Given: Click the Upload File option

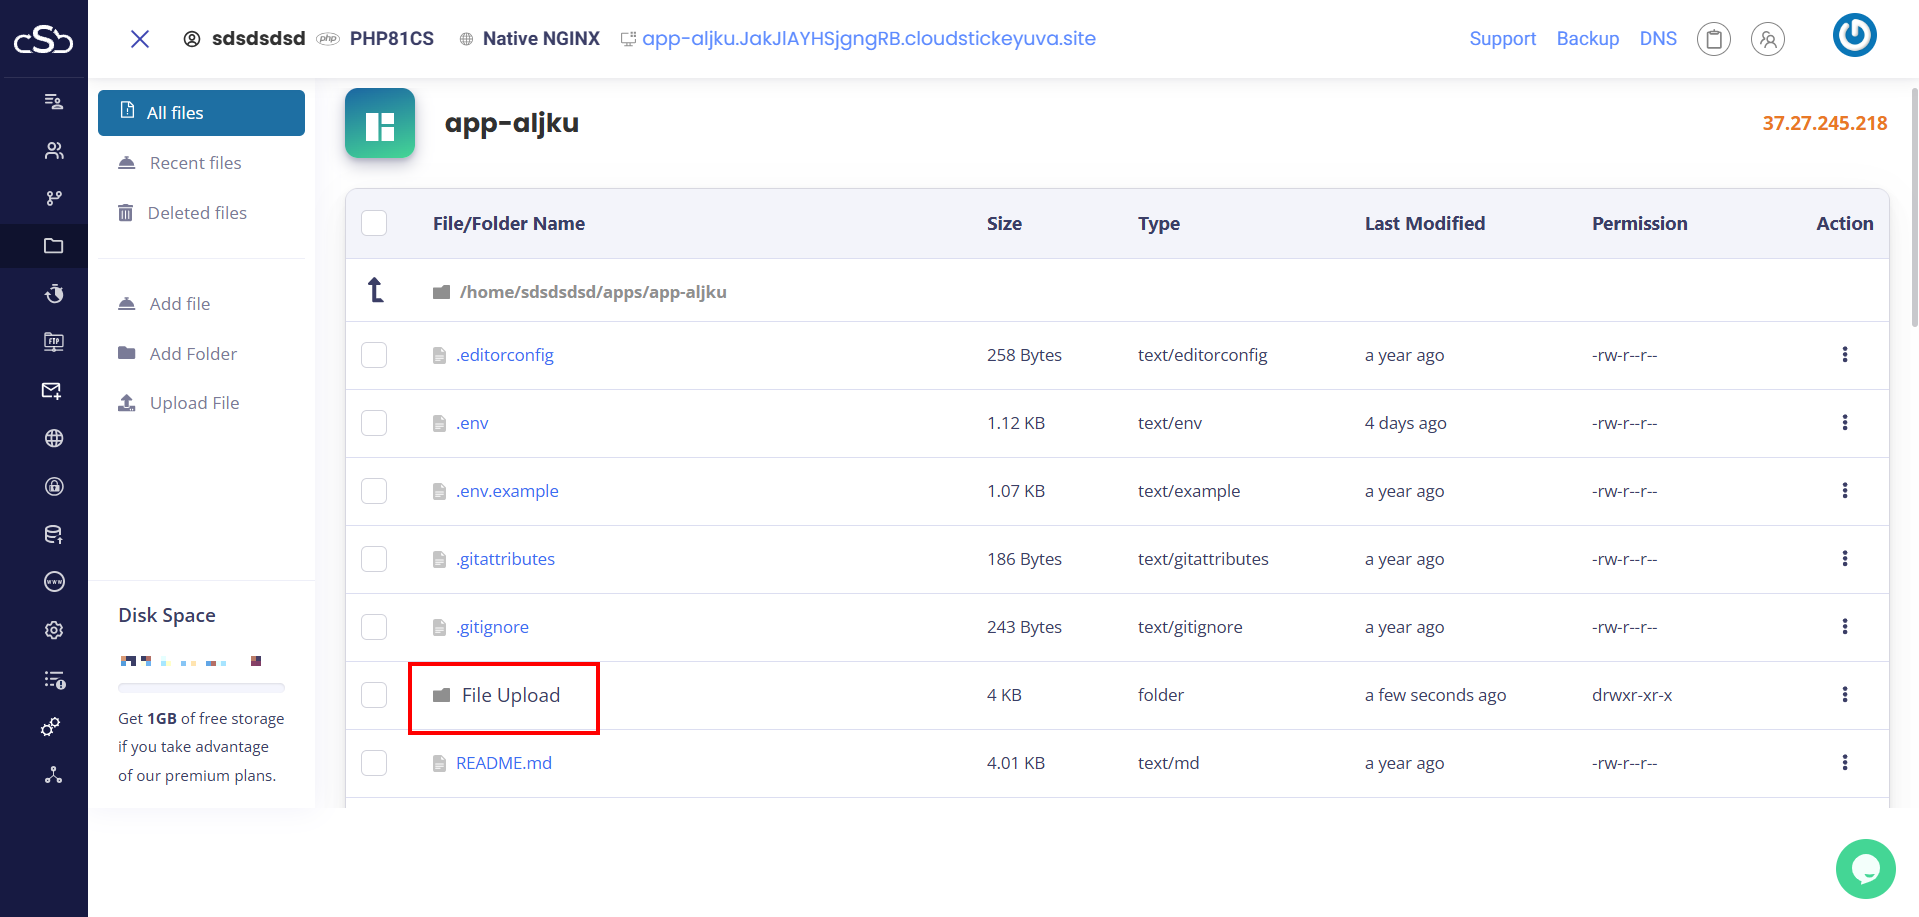Looking at the screenshot, I should click(x=194, y=403).
